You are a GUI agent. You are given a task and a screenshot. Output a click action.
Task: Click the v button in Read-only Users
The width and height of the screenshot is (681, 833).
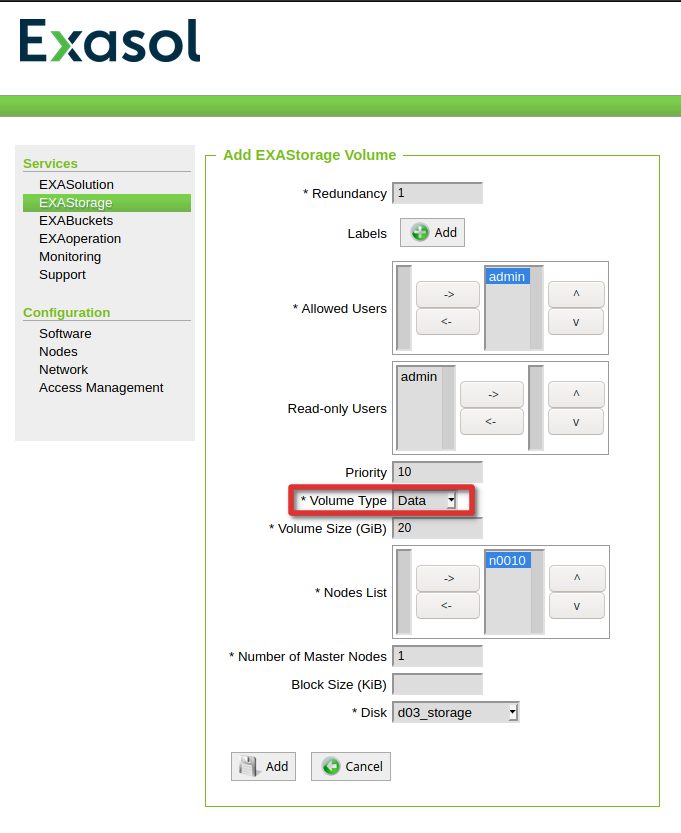[576, 421]
